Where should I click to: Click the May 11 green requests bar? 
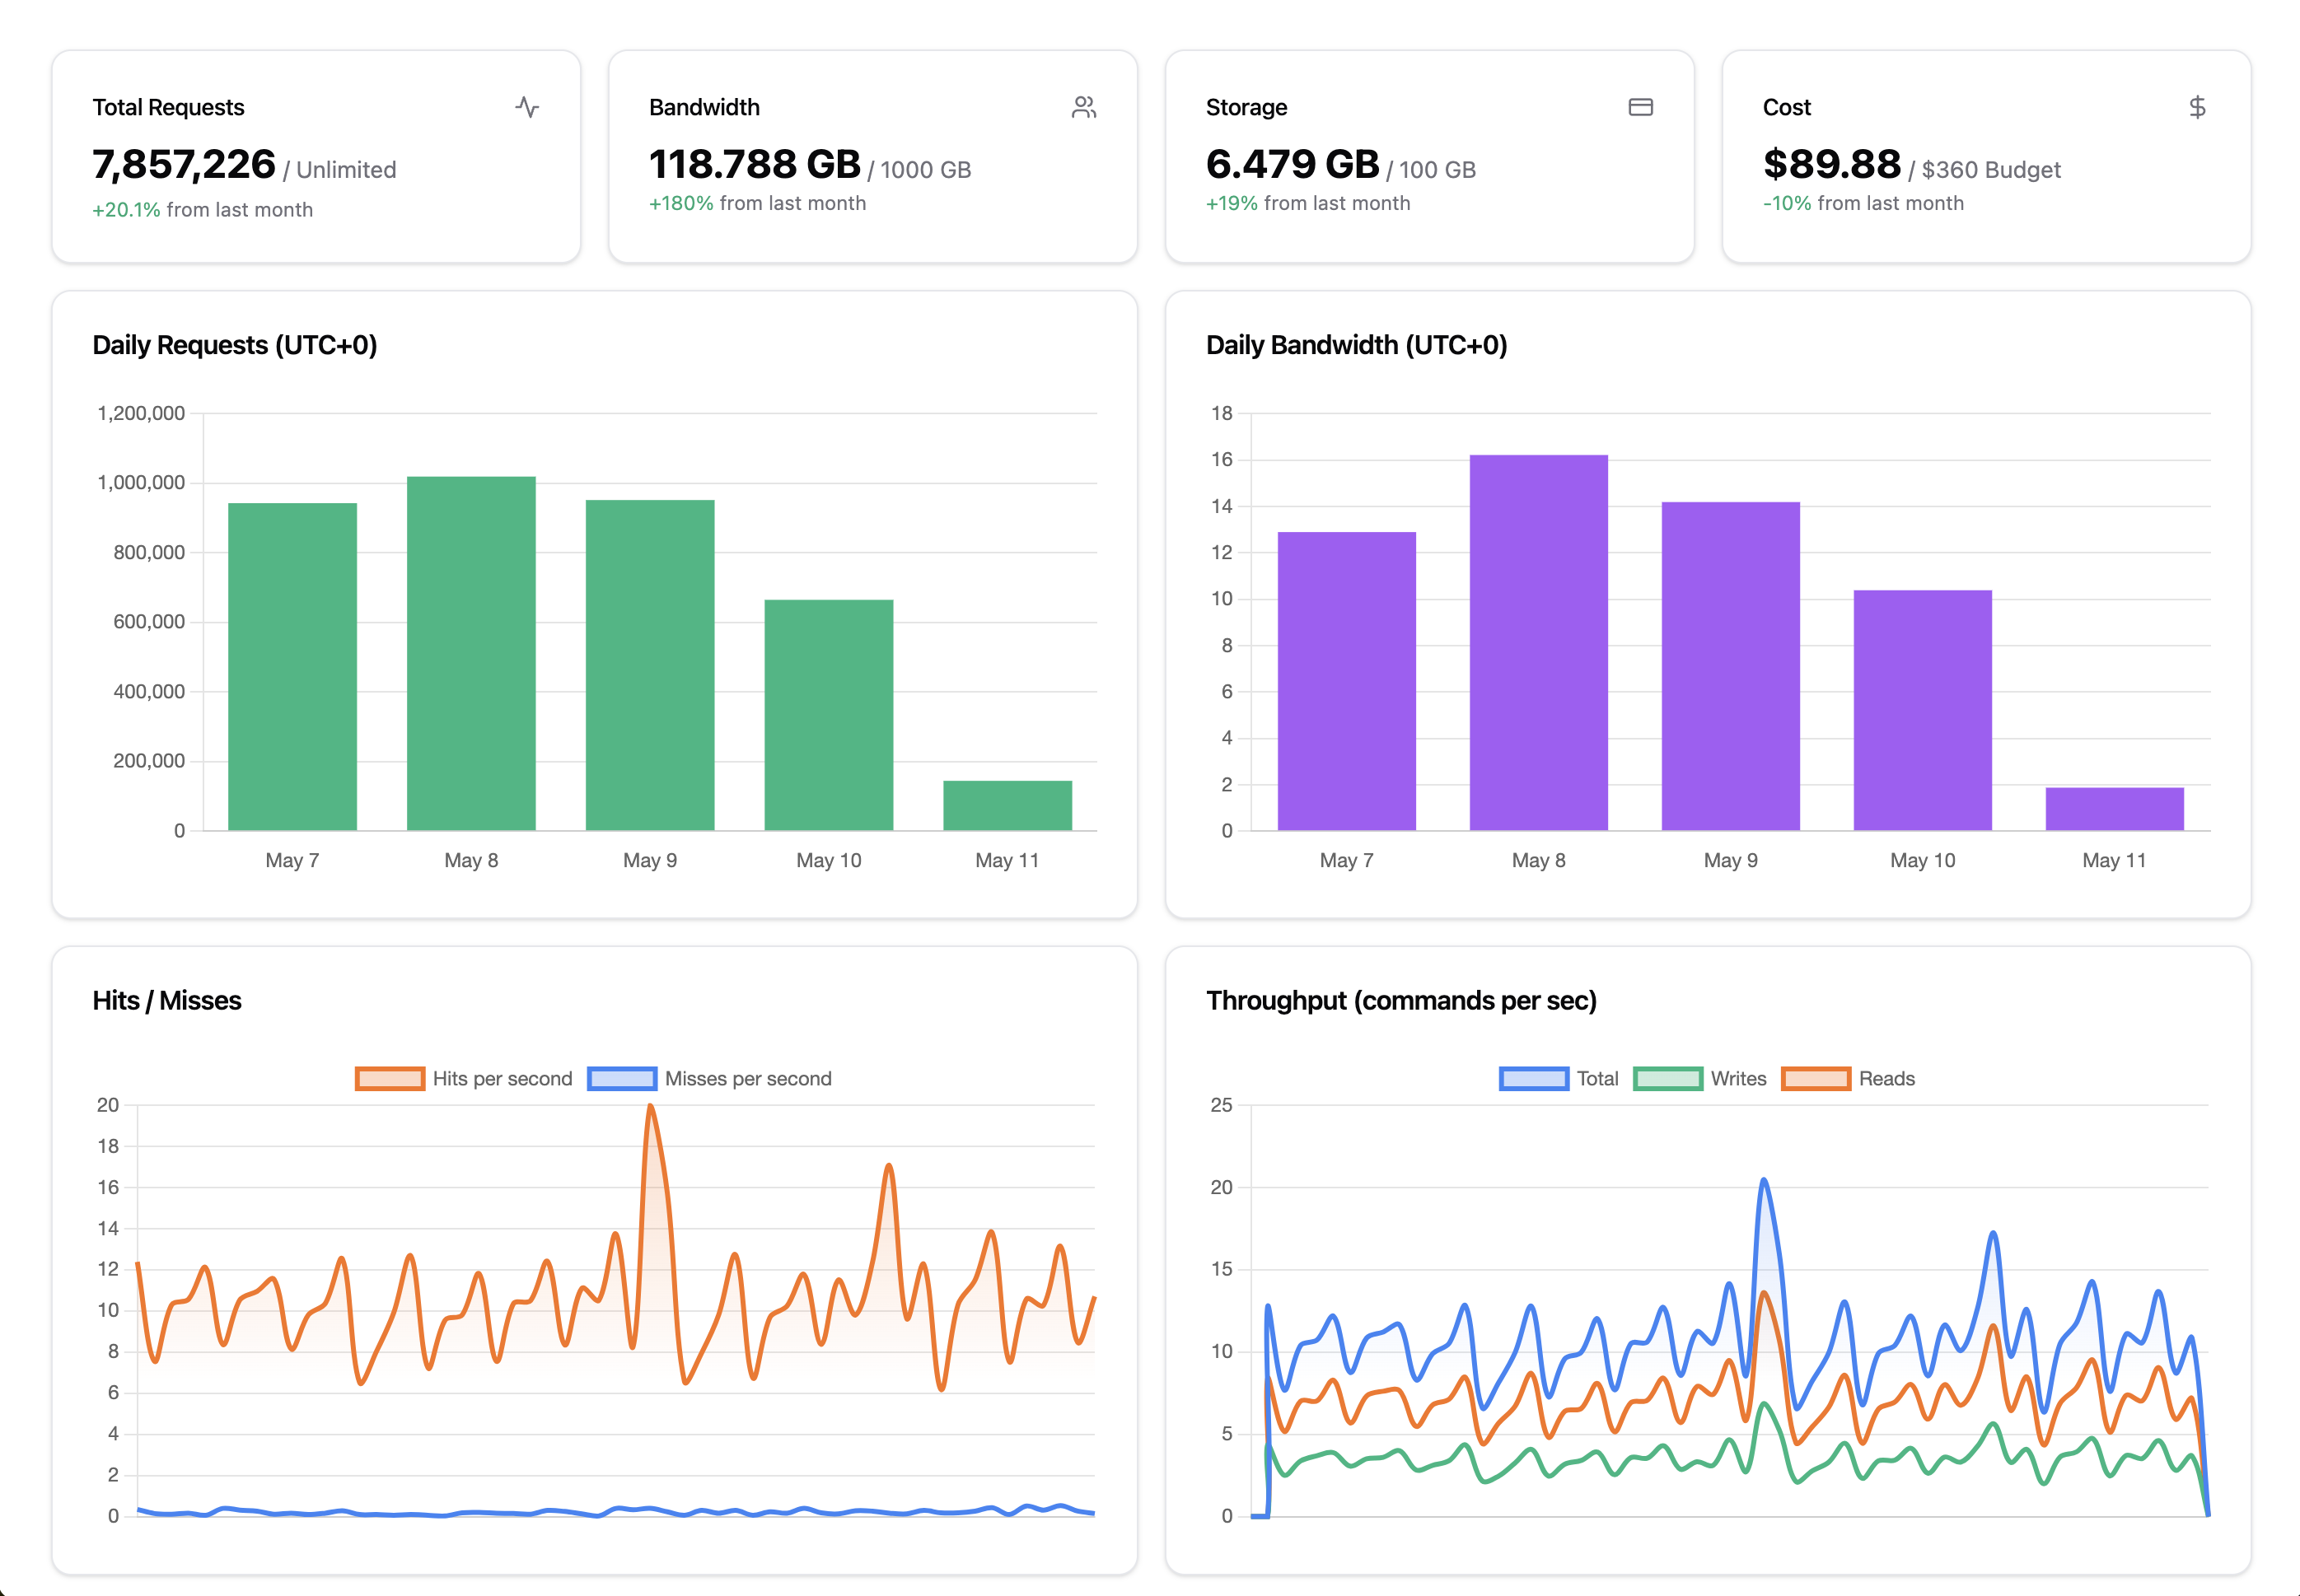[x=1007, y=805]
